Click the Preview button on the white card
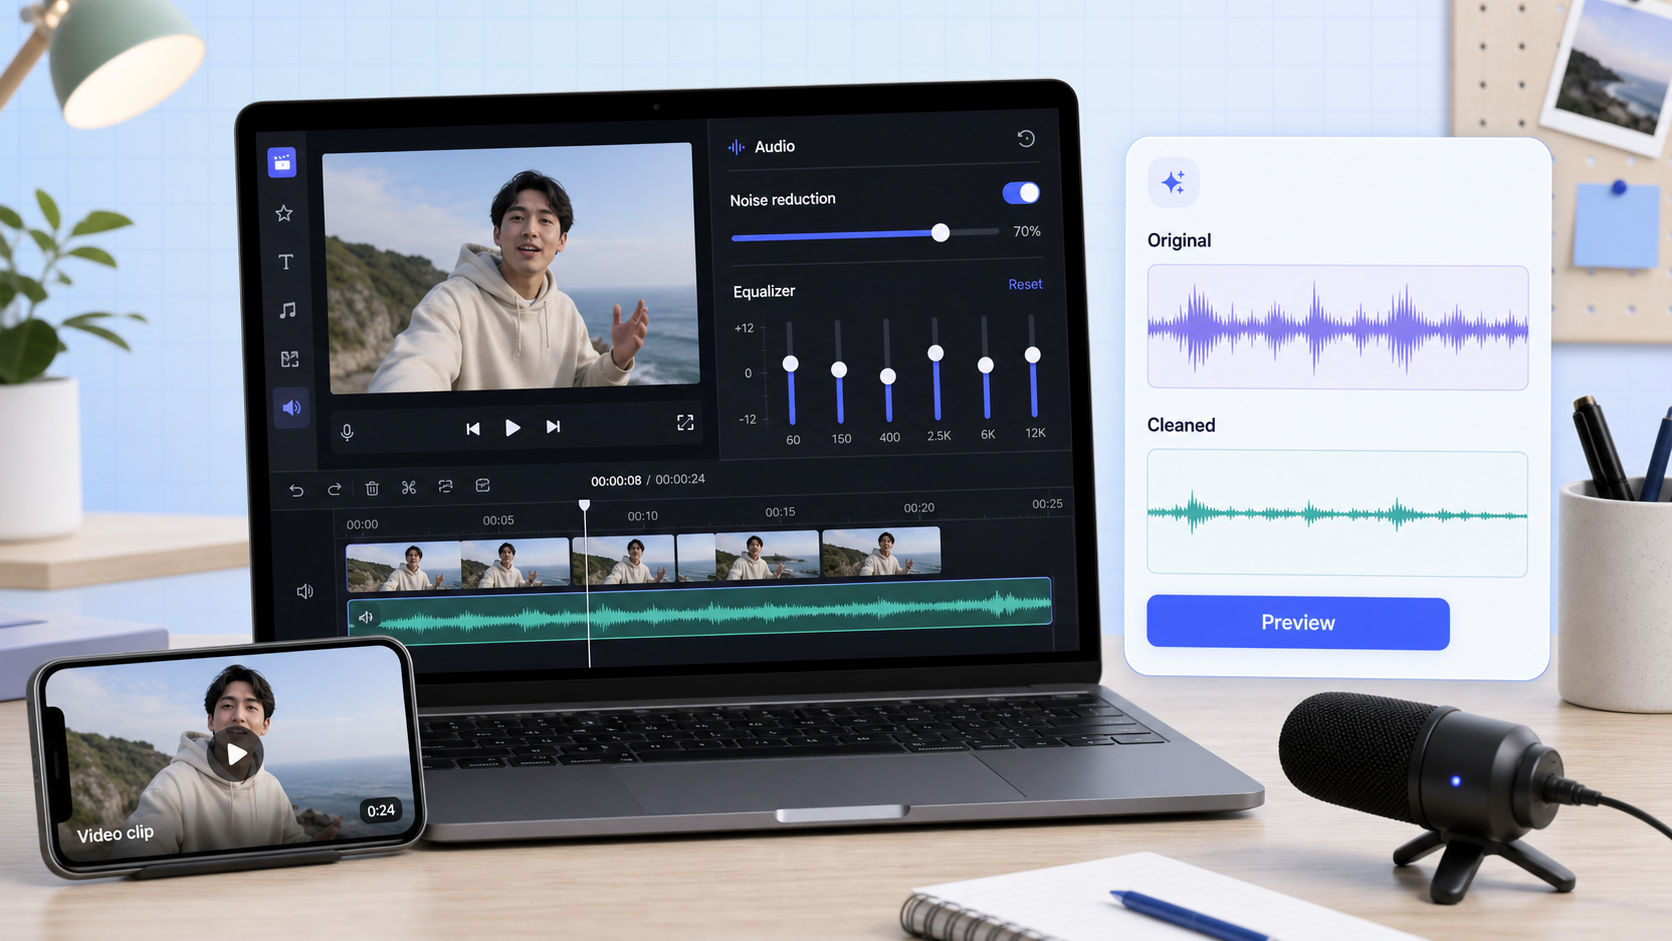 pos(1298,623)
